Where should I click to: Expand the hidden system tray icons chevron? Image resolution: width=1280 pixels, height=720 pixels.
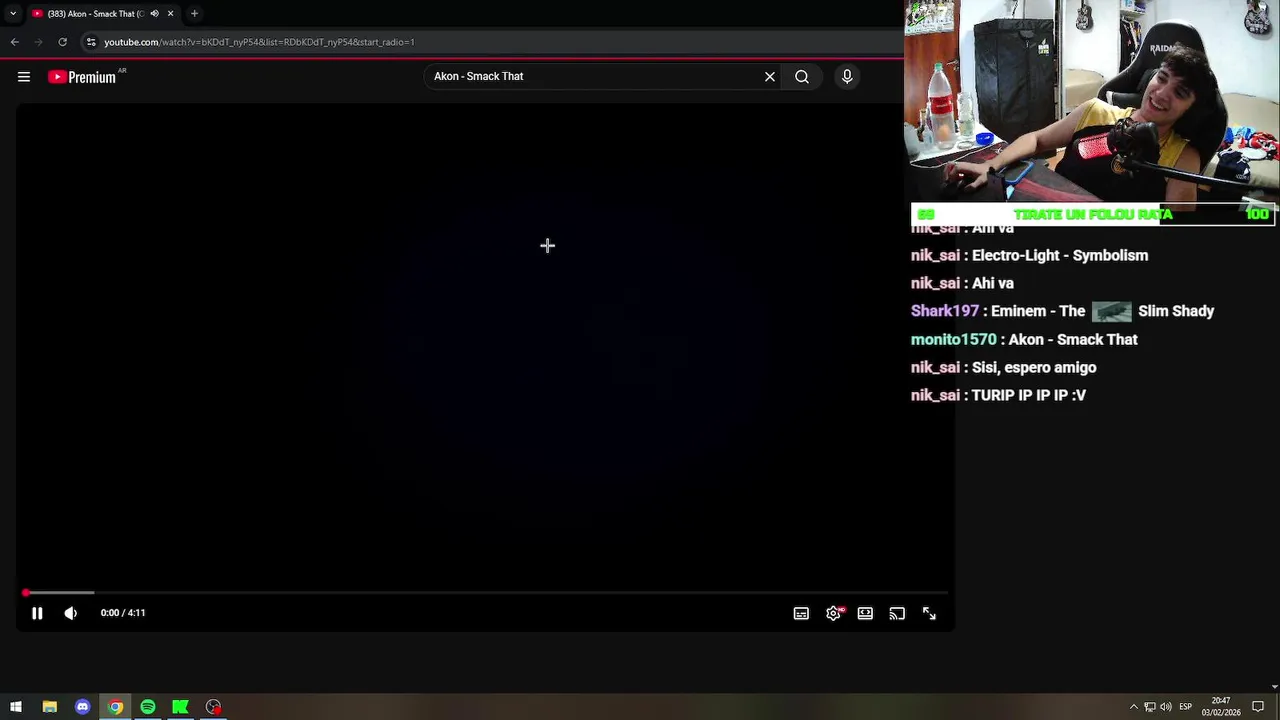click(x=1134, y=707)
